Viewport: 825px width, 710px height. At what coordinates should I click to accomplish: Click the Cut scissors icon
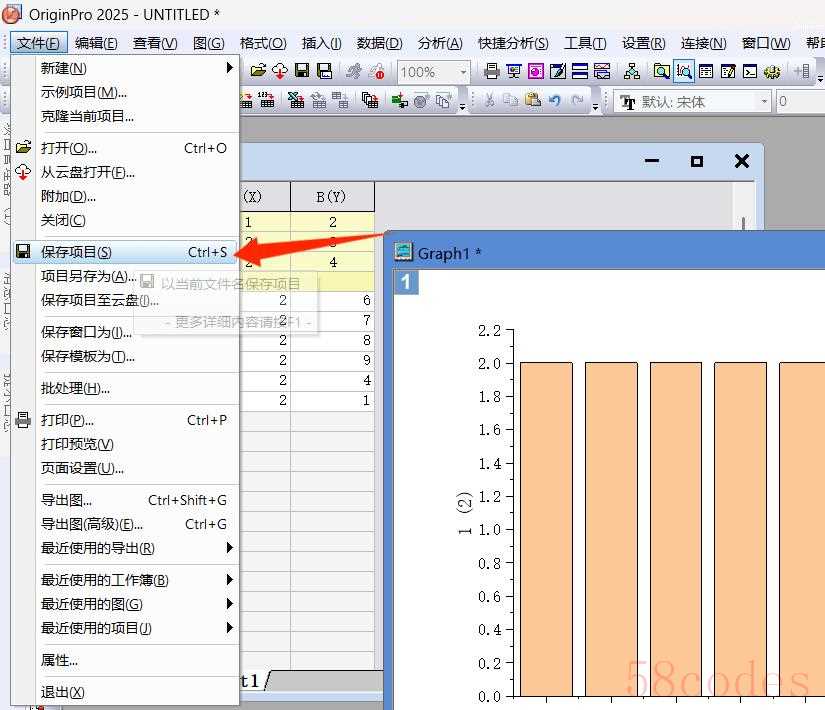[489, 100]
